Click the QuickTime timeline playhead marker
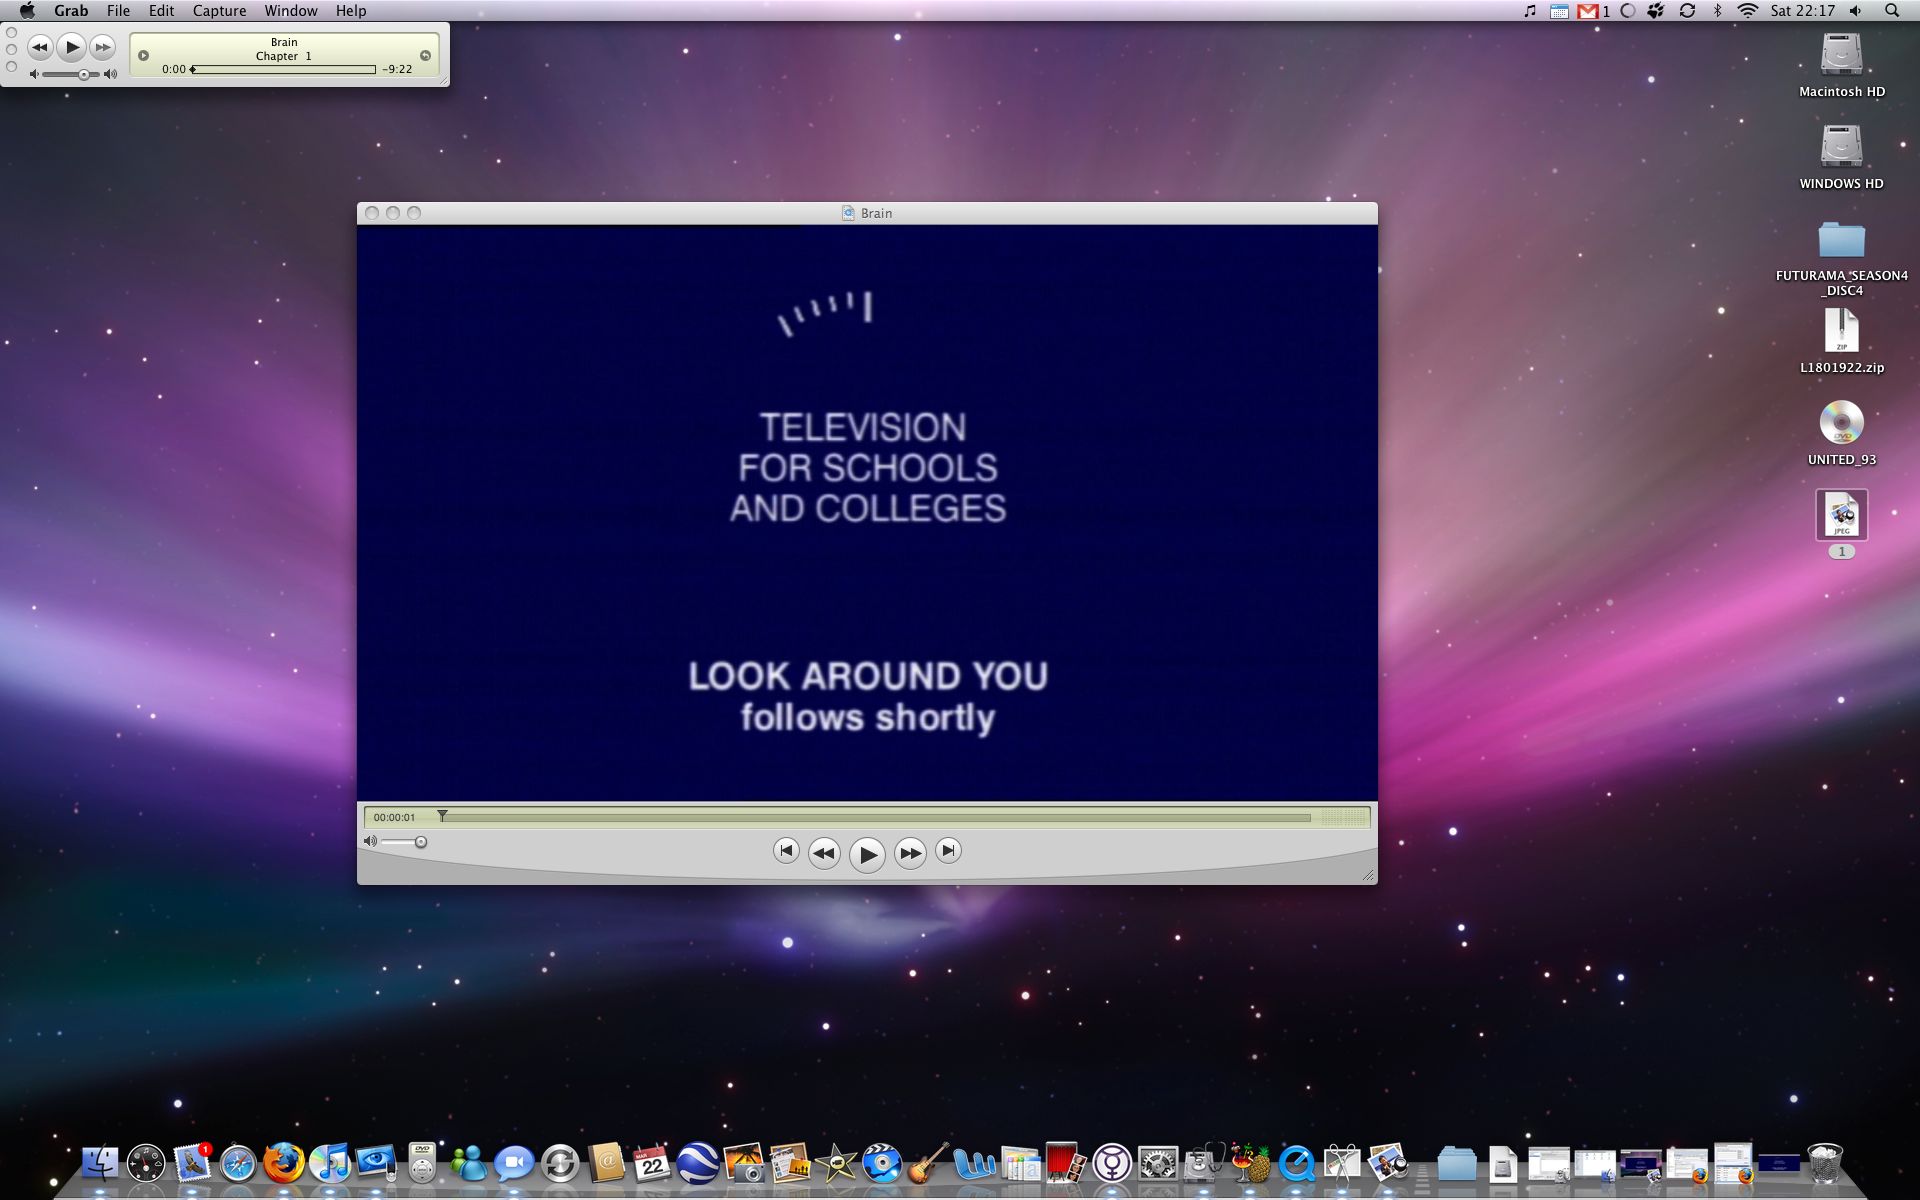 tap(442, 816)
